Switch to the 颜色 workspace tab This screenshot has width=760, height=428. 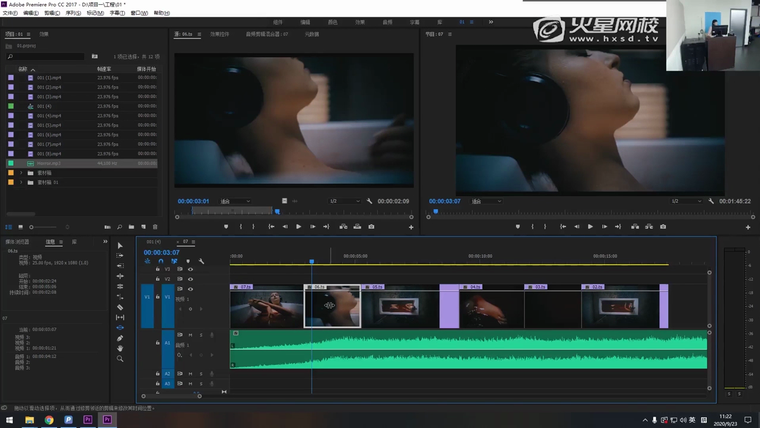click(333, 21)
